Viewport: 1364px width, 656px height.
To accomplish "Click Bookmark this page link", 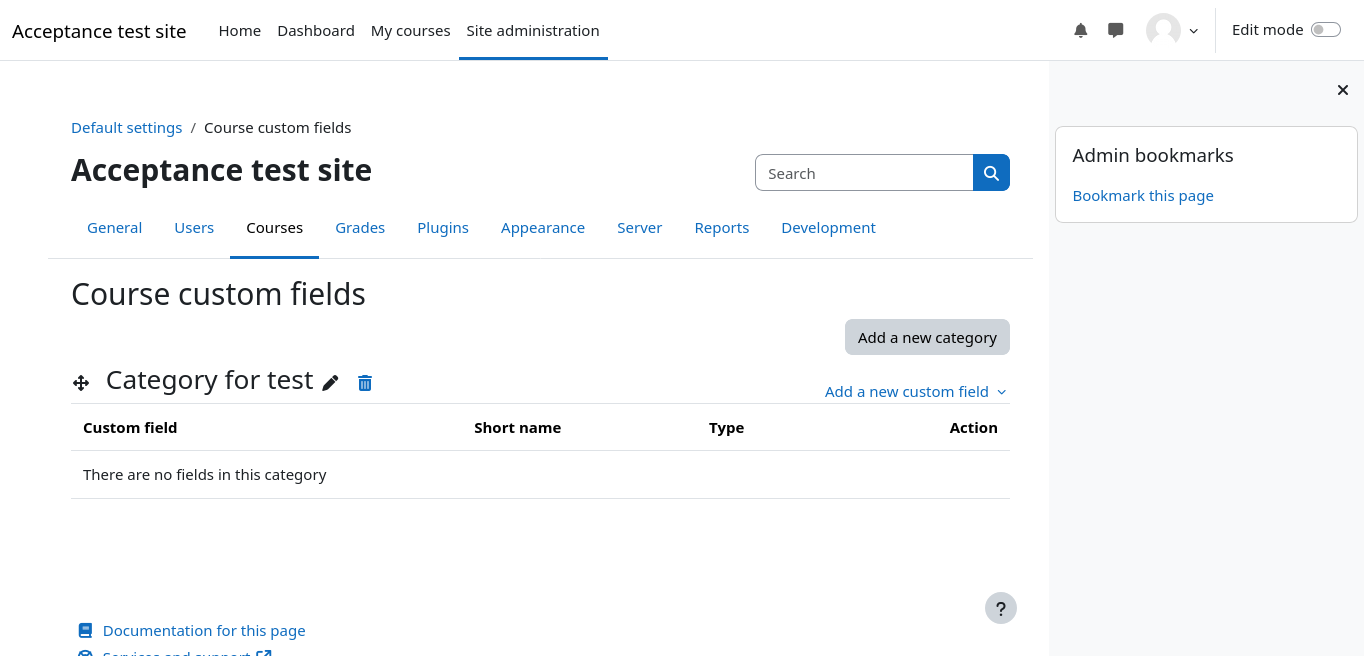I will tap(1143, 196).
